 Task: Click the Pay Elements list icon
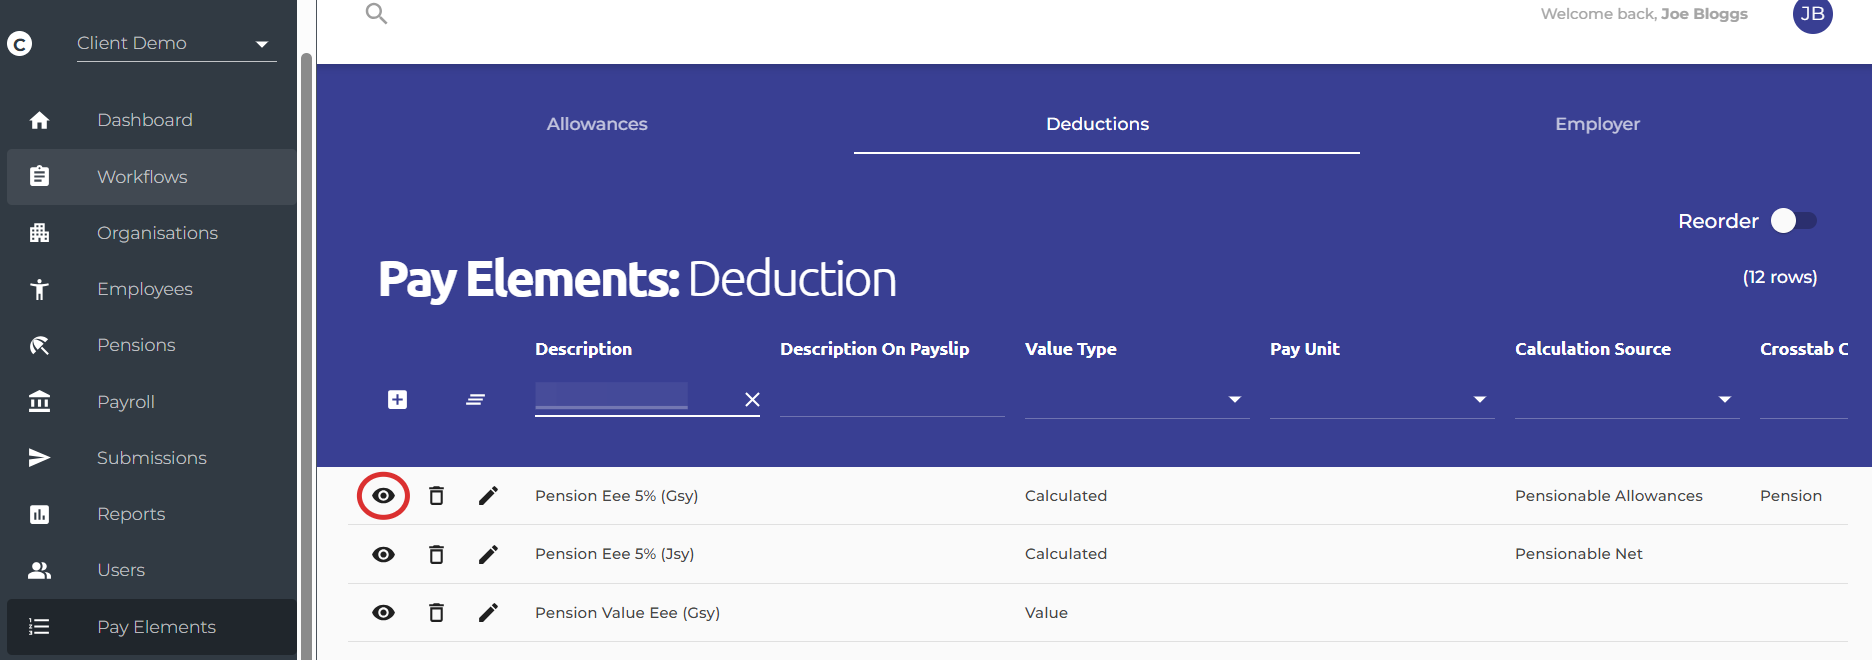pos(39,627)
